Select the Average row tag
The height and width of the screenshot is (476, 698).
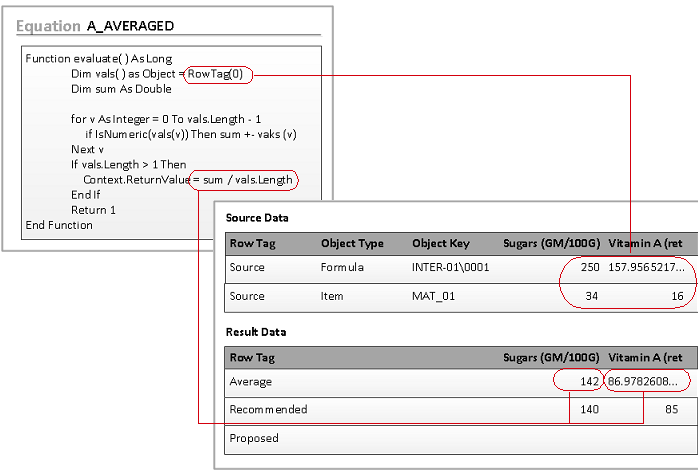[251, 381]
